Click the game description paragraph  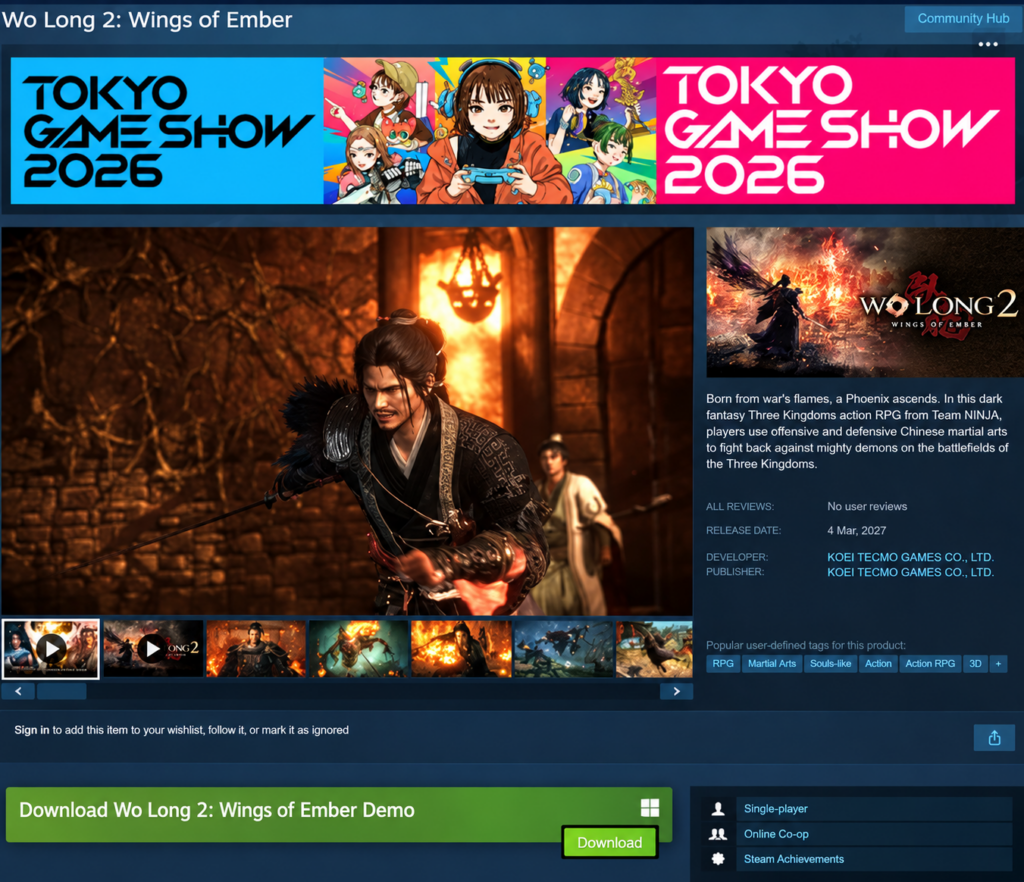tap(857, 431)
